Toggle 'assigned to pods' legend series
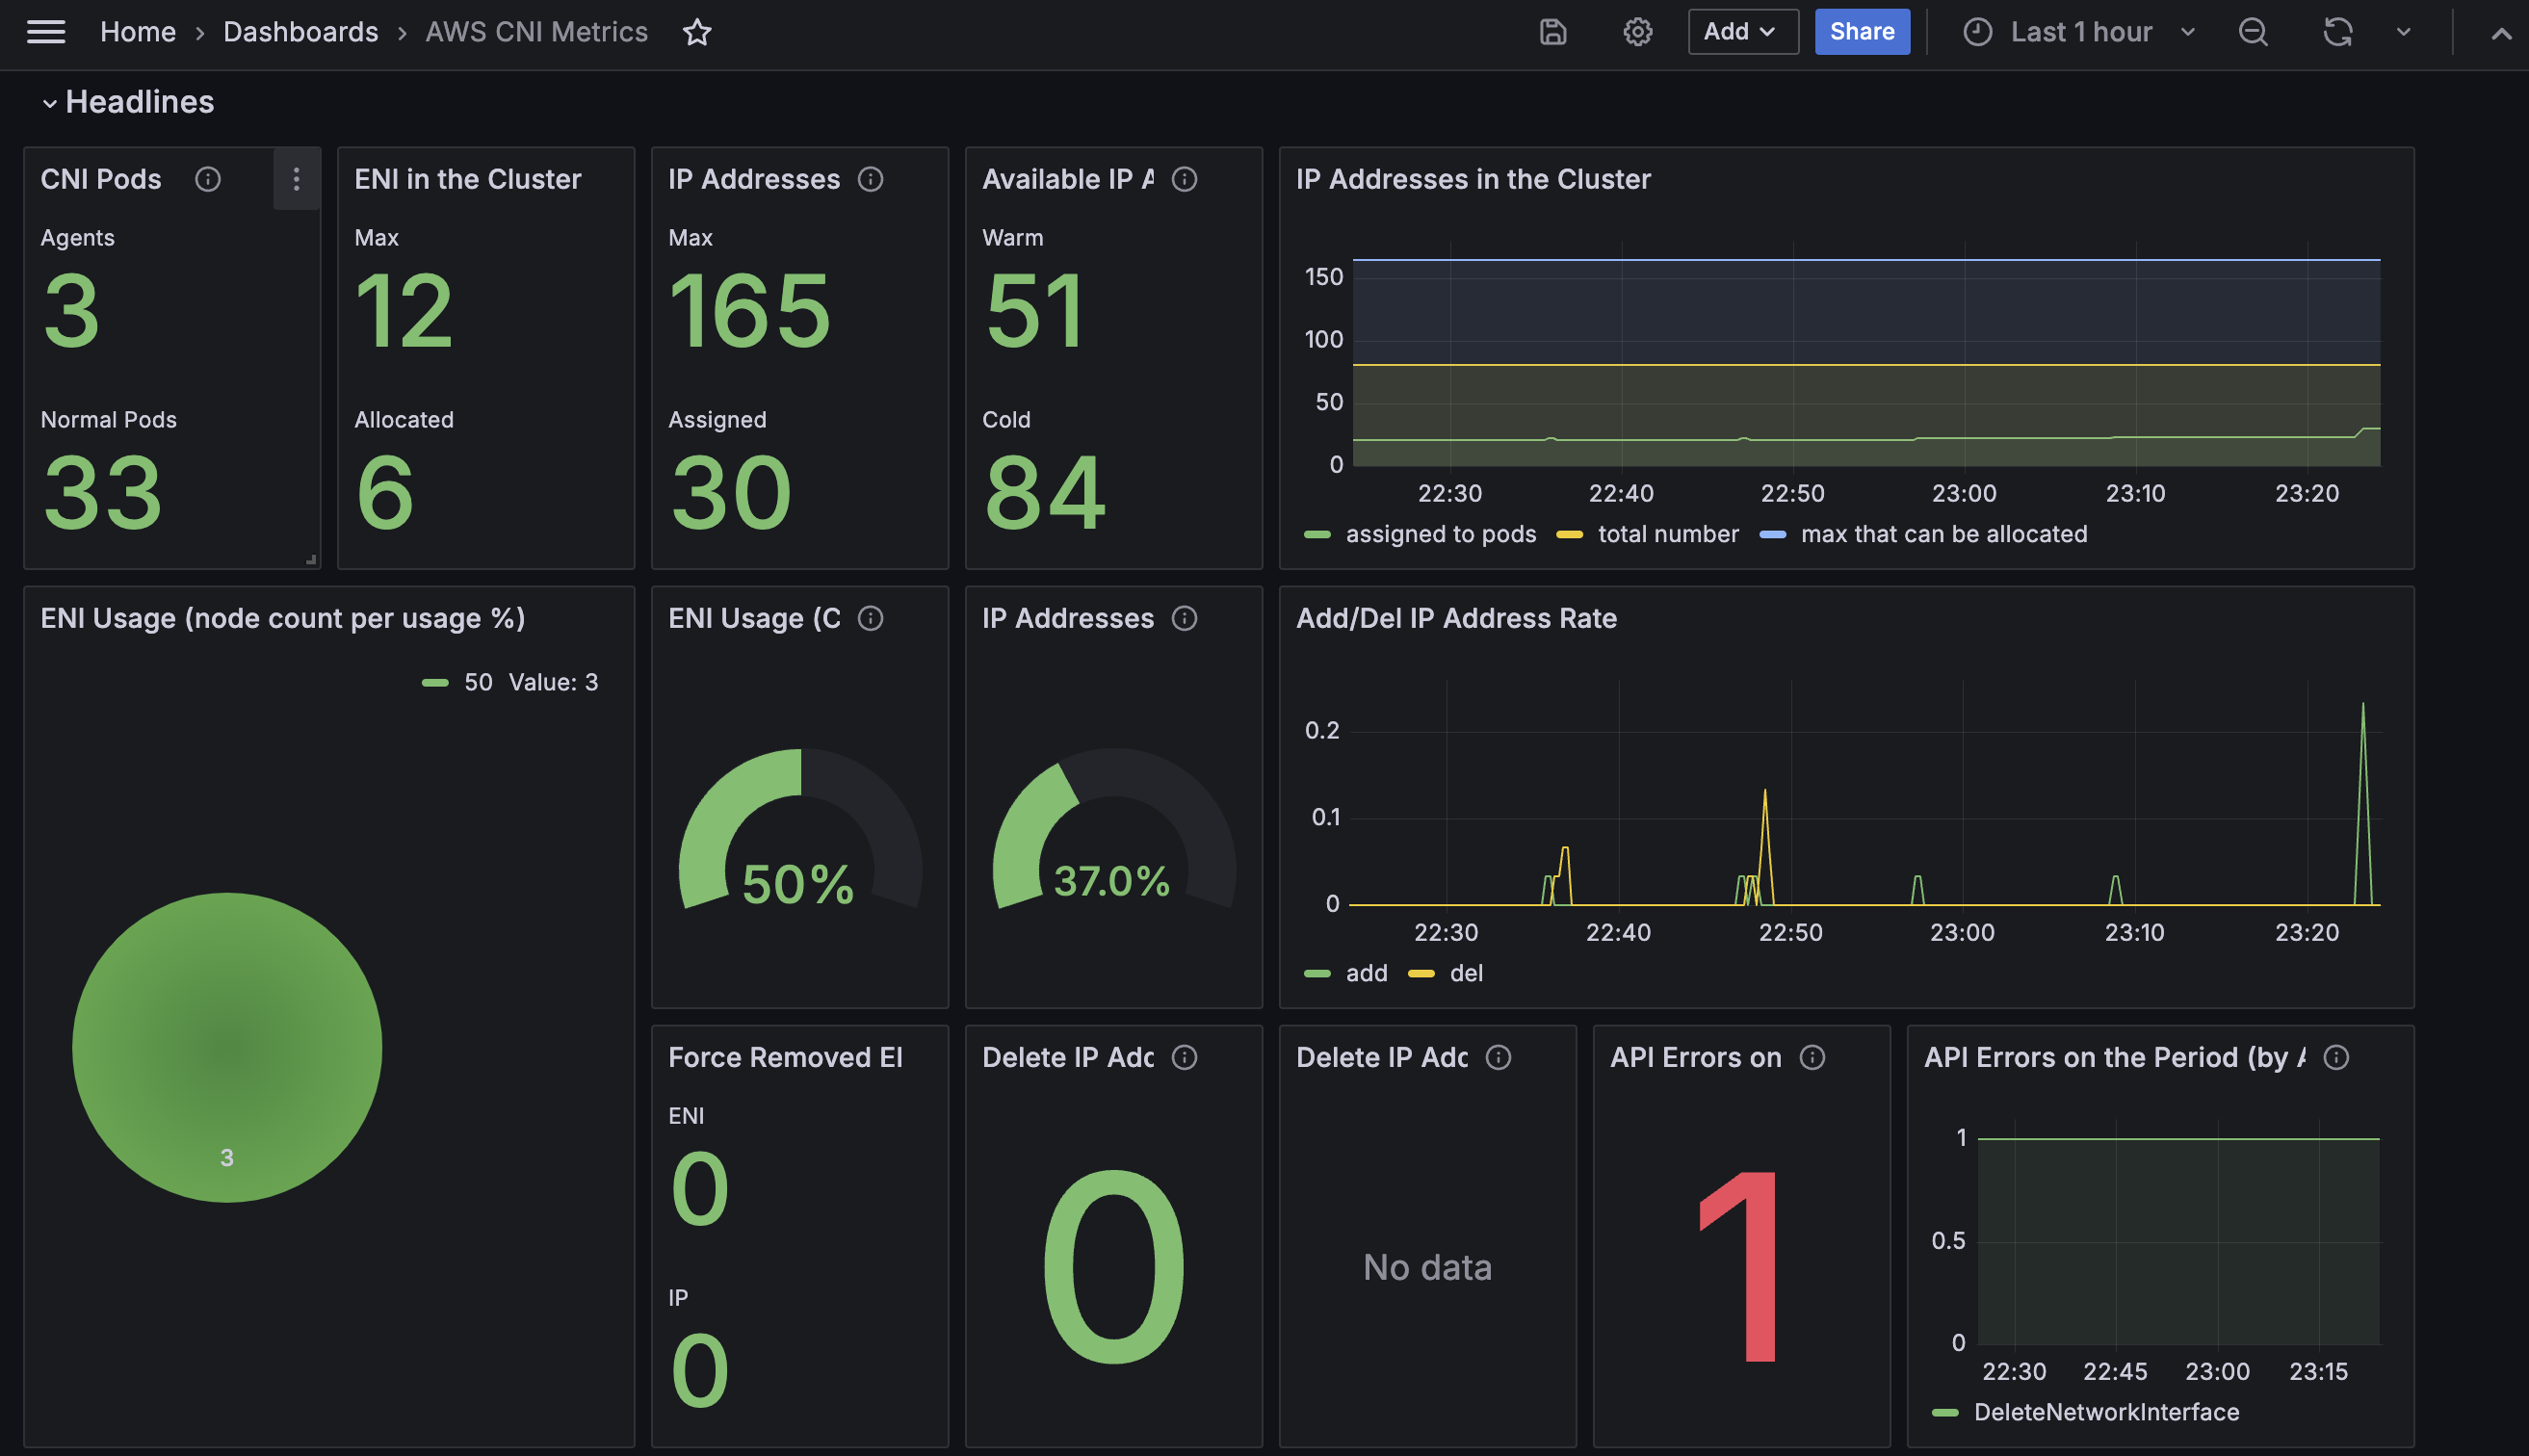The width and height of the screenshot is (2529, 1456). 1440,534
